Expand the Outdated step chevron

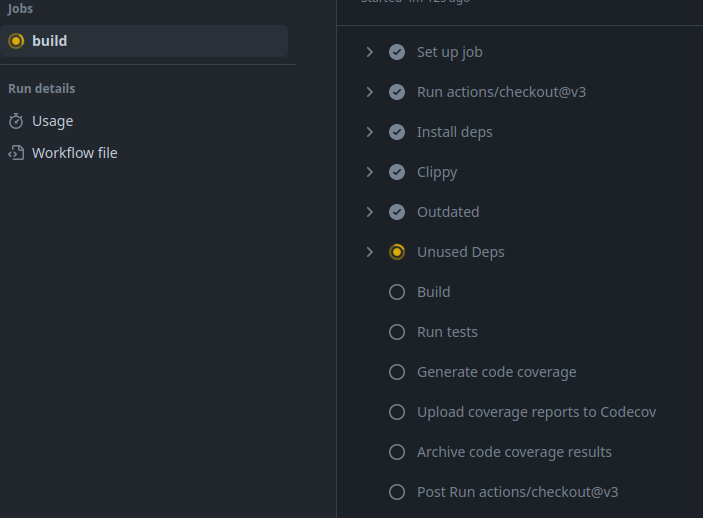click(369, 212)
